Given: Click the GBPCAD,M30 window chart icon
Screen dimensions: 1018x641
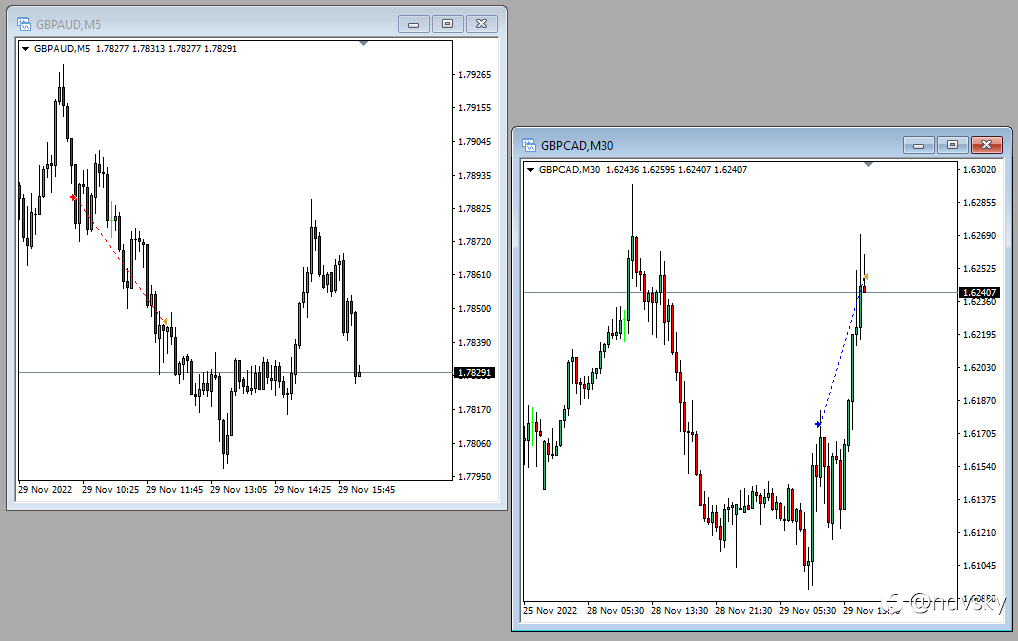Looking at the screenshot, I should pos(529,145).
